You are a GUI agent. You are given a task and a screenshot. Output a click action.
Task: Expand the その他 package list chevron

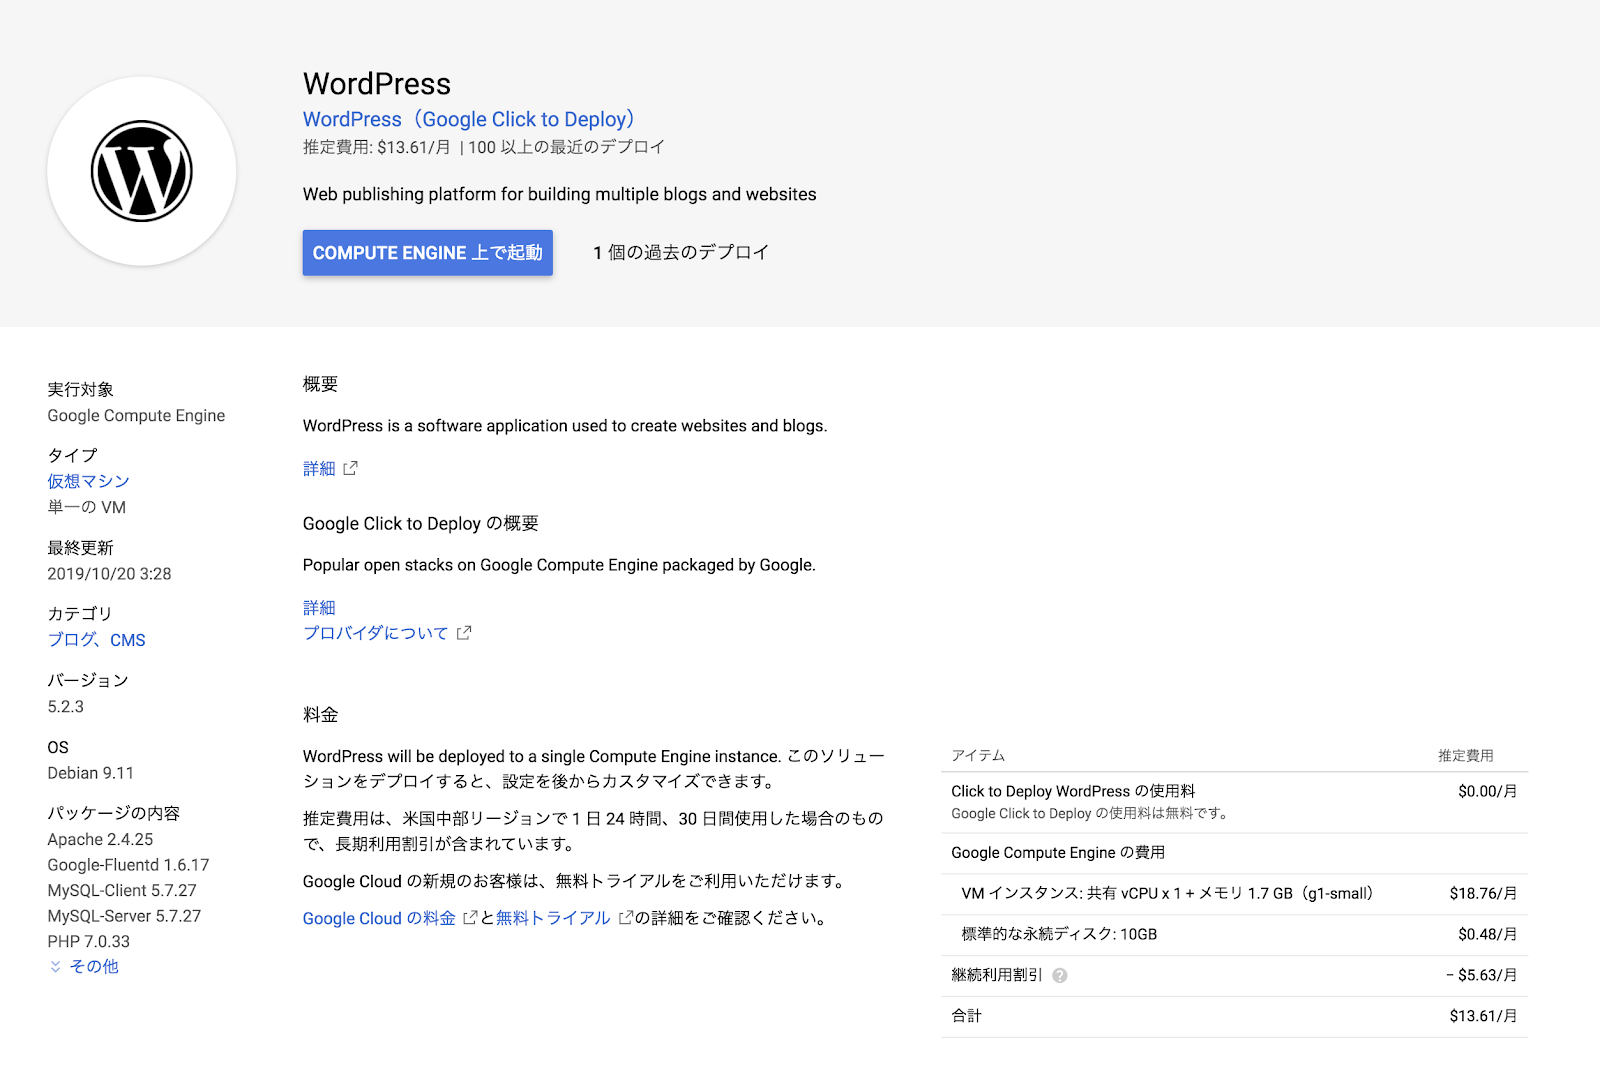(55, 967)
